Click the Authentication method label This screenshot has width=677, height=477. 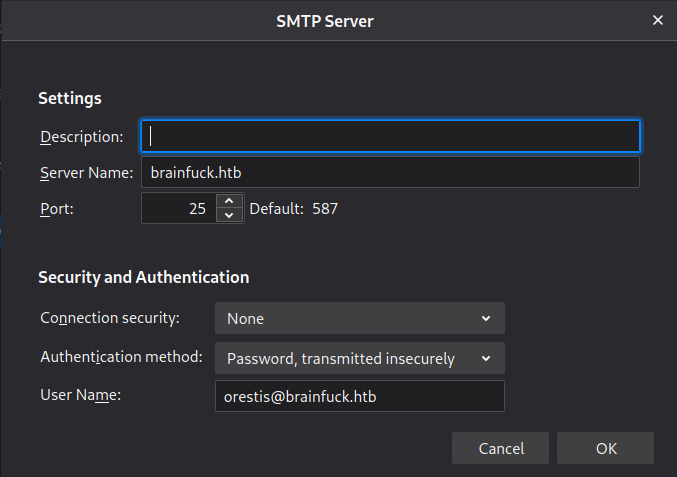coord(121,357)
